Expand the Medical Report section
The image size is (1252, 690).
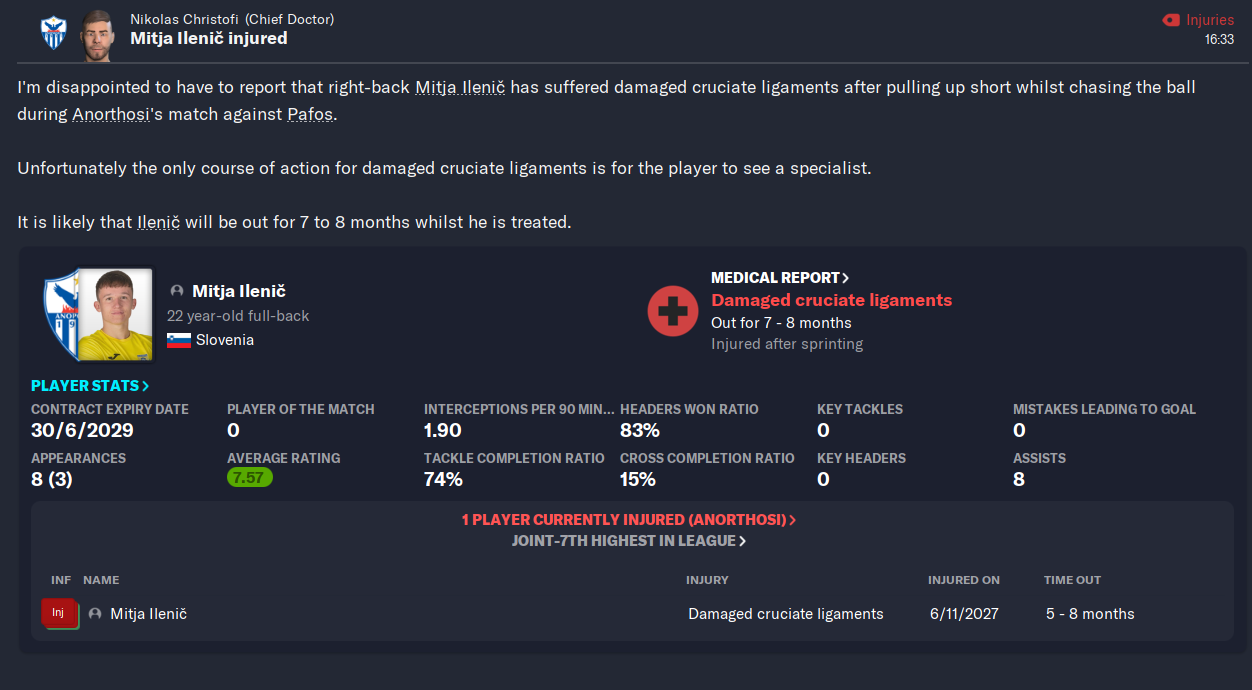pyautogui.click(x=780, y=278)
